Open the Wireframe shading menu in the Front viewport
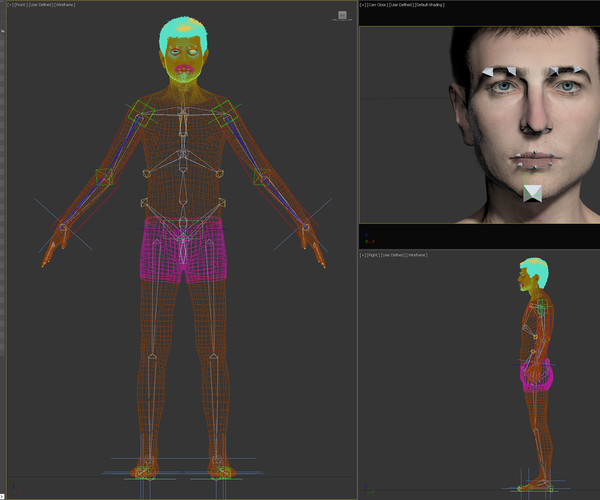 [x=65, y=5]
